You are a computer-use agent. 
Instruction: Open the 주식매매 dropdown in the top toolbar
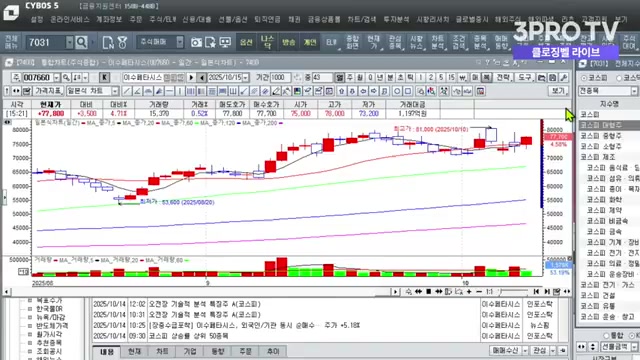tap(180, 42)
